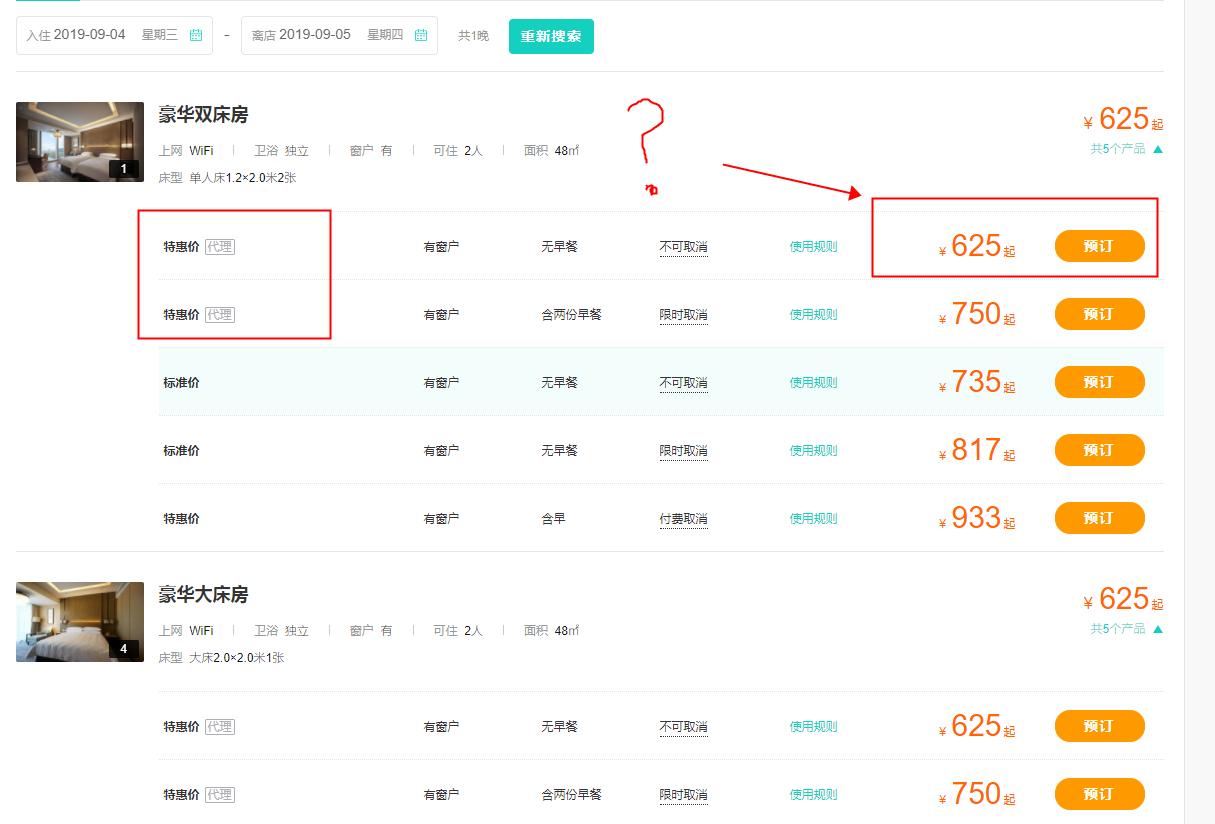Click the 代理 tag on the 750 豪华大床房 row
The image size is (1215, 824).
(x=219, y=795)
